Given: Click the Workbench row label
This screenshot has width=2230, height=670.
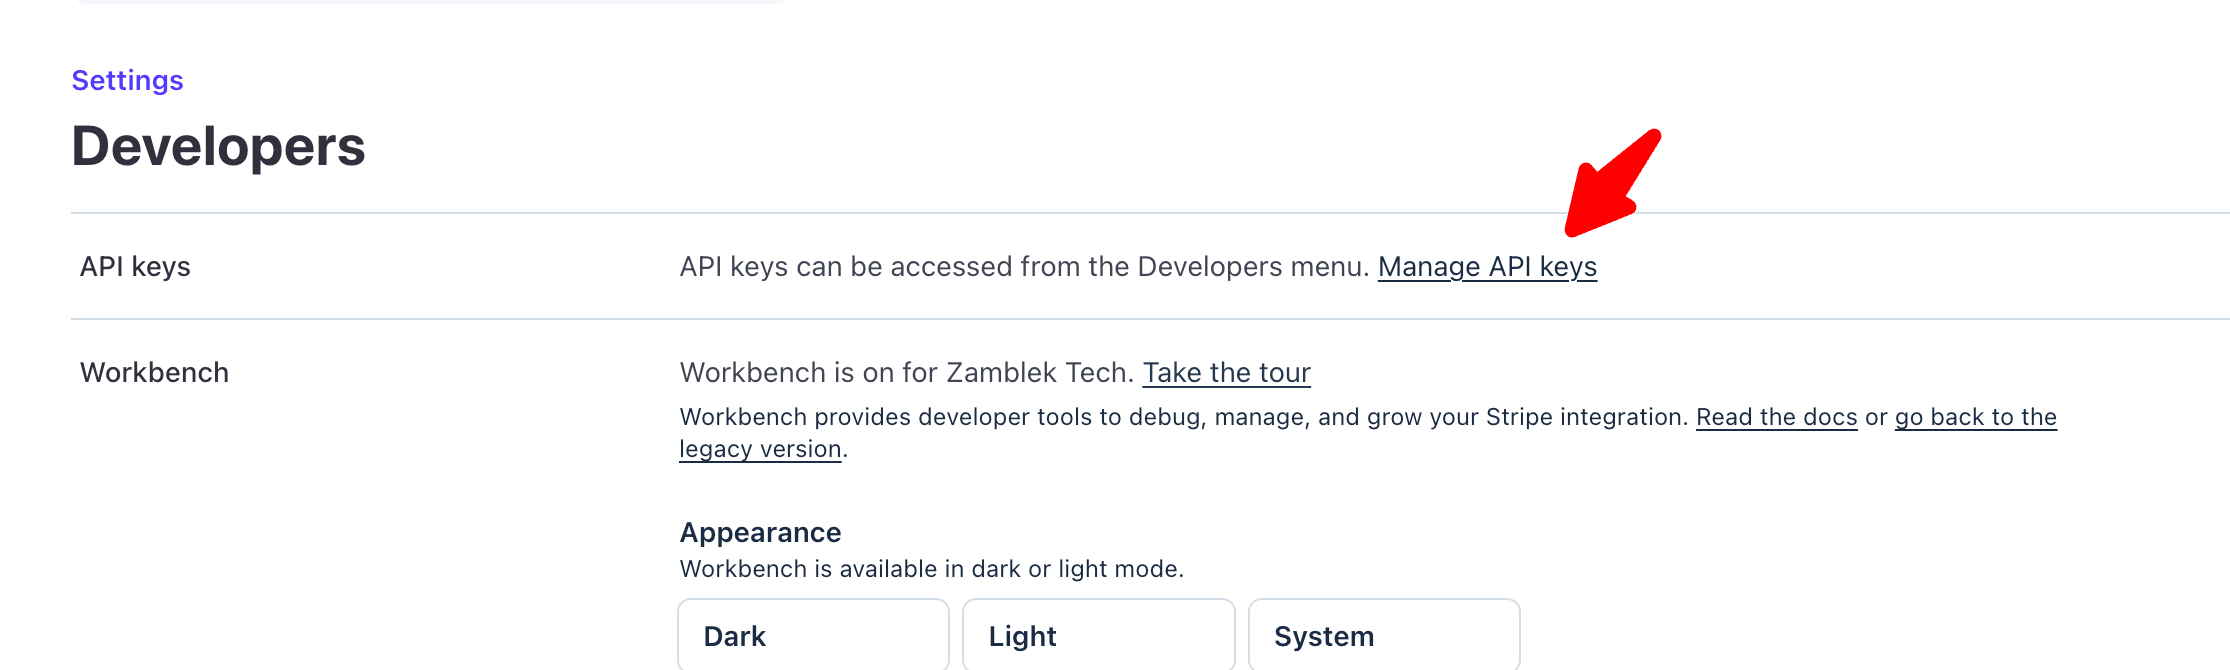Looking at the screenshot, I should [154, 373].
